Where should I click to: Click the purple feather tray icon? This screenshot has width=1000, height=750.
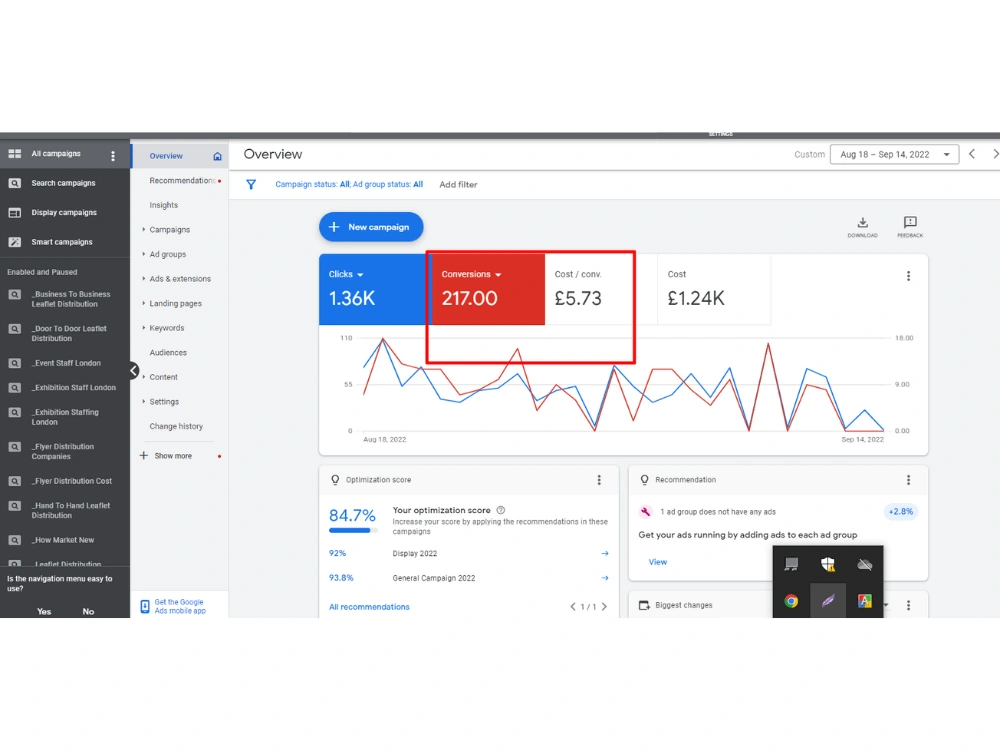pos(828,601)
